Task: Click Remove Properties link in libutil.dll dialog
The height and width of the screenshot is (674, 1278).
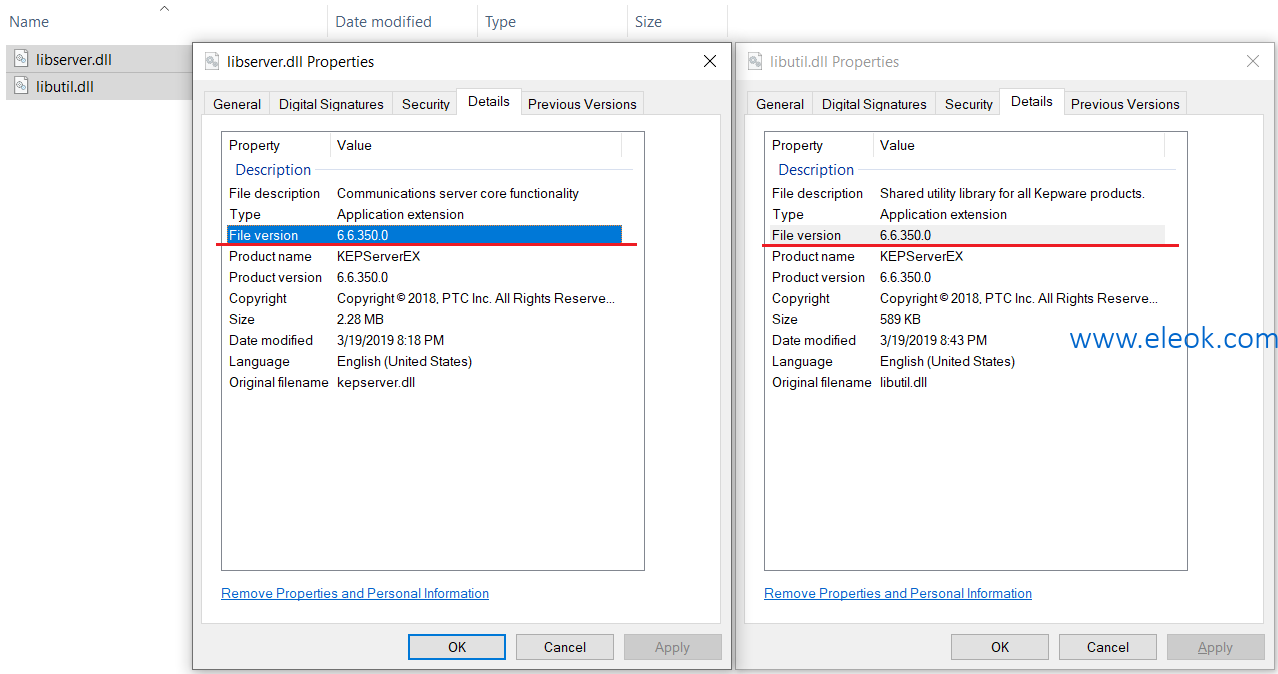Action: [898, 593]
